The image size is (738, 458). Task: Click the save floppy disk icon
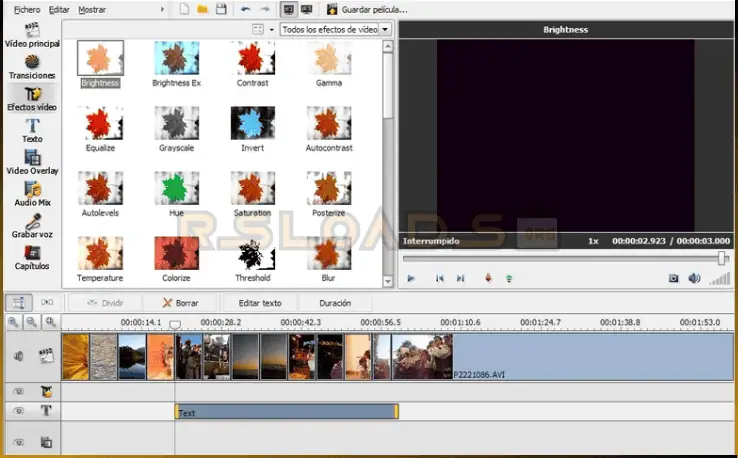220,9
